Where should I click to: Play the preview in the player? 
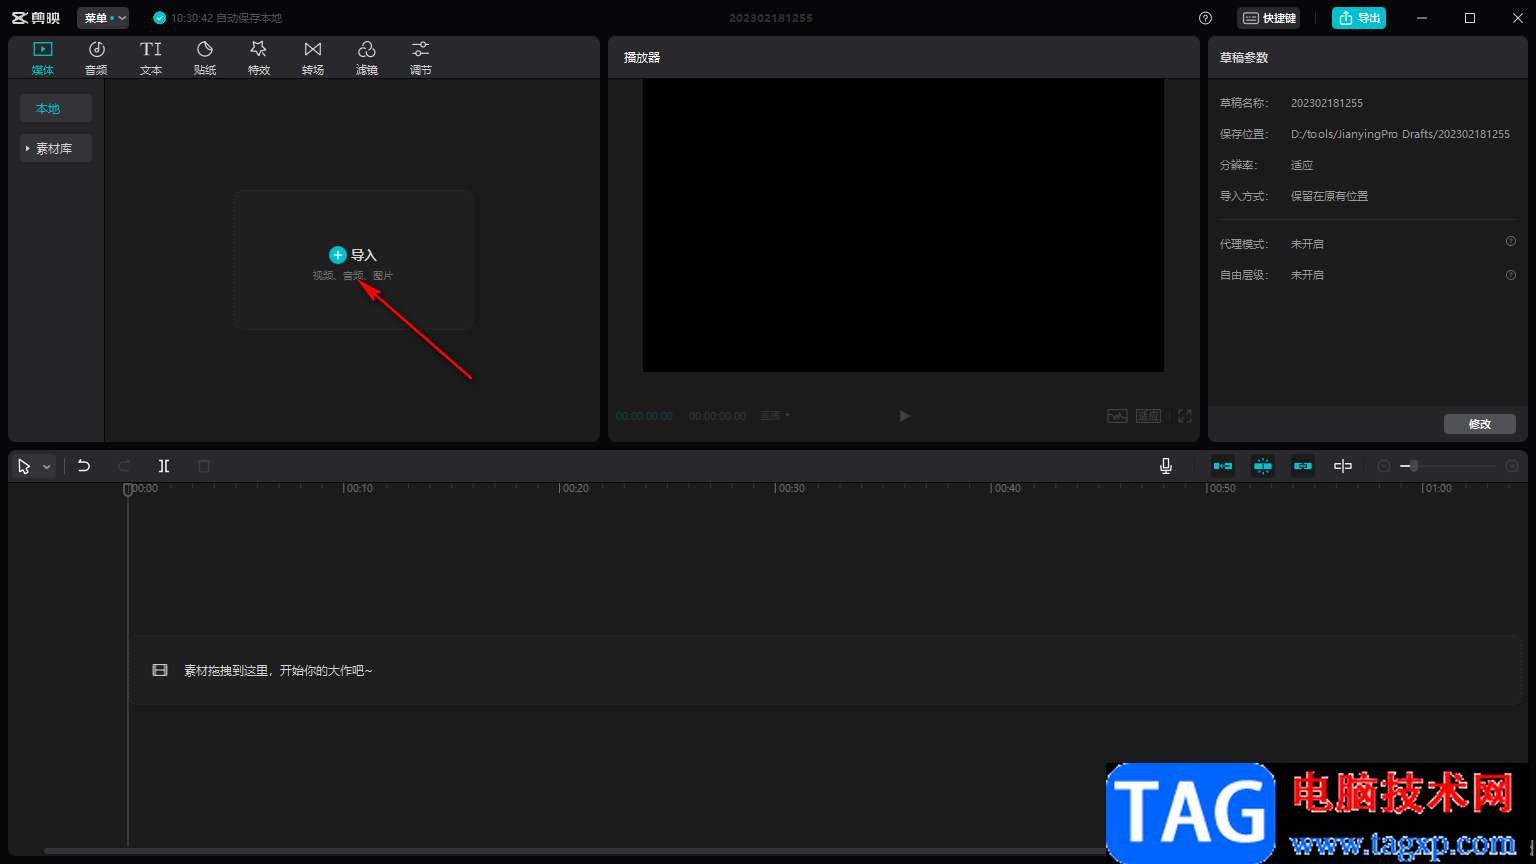click(x=904, y=416)
